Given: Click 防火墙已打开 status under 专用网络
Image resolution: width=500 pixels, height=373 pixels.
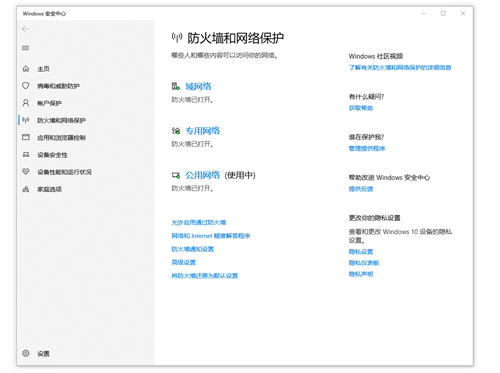Looking at the screenshot, I should point(192,144).
